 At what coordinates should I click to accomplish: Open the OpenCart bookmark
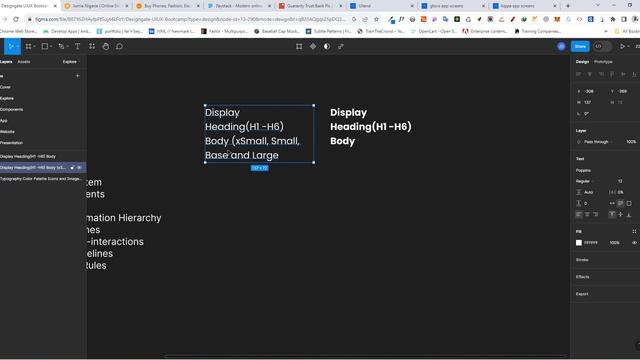point(434,31)
